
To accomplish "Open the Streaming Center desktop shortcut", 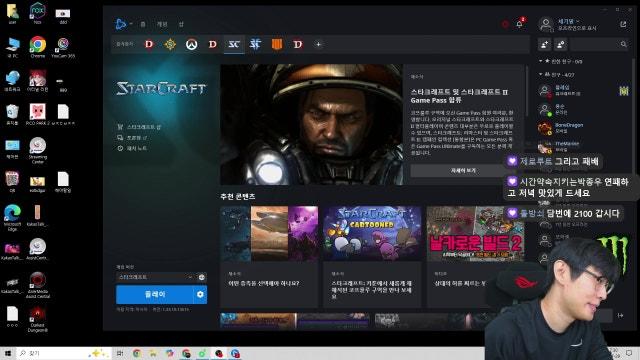I will tap(38, 150).
